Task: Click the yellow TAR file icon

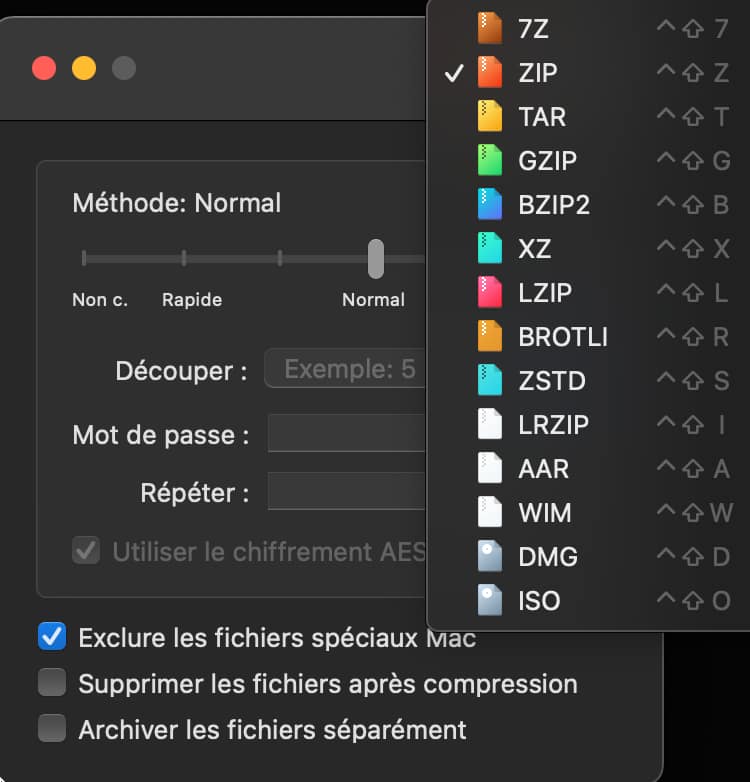Action: pos(490,117)
